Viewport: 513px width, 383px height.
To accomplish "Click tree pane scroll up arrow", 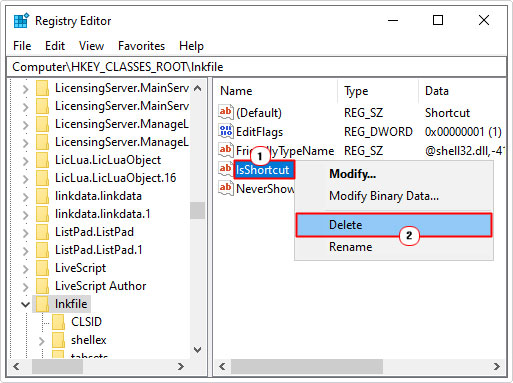I will coord(197,88).
